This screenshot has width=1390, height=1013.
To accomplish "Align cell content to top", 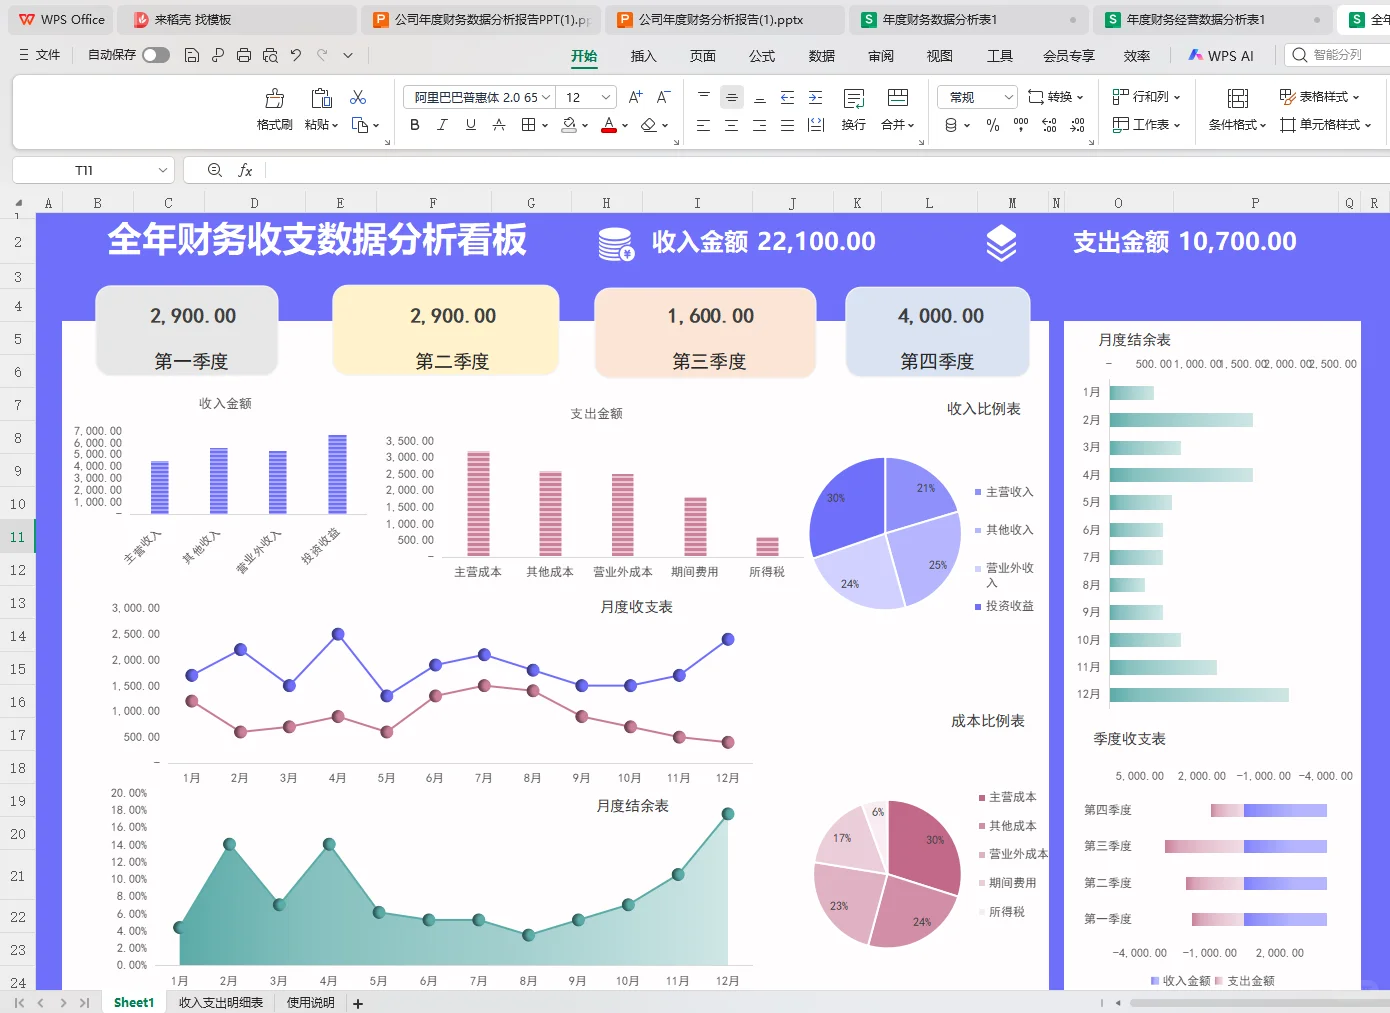I will coord(704,97).
